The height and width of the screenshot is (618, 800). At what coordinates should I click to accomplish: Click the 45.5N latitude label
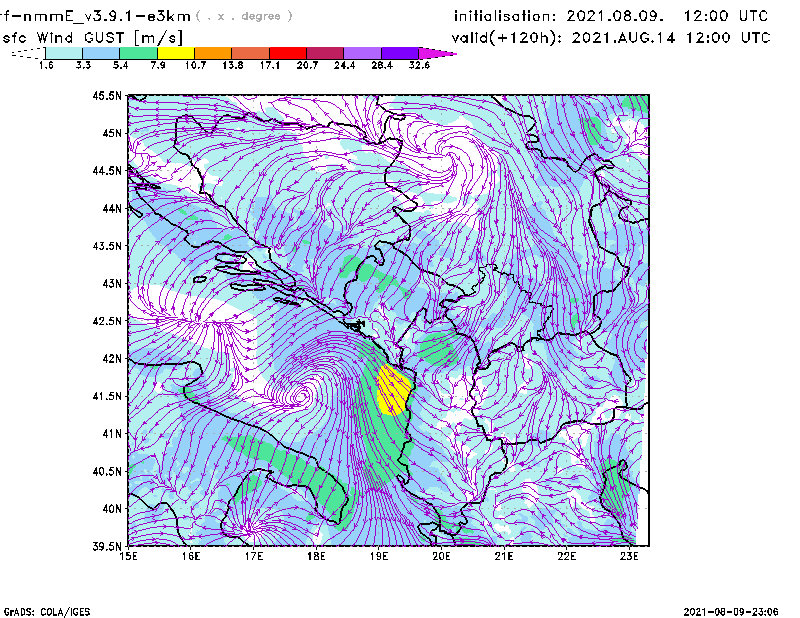[x=107, y=95]
